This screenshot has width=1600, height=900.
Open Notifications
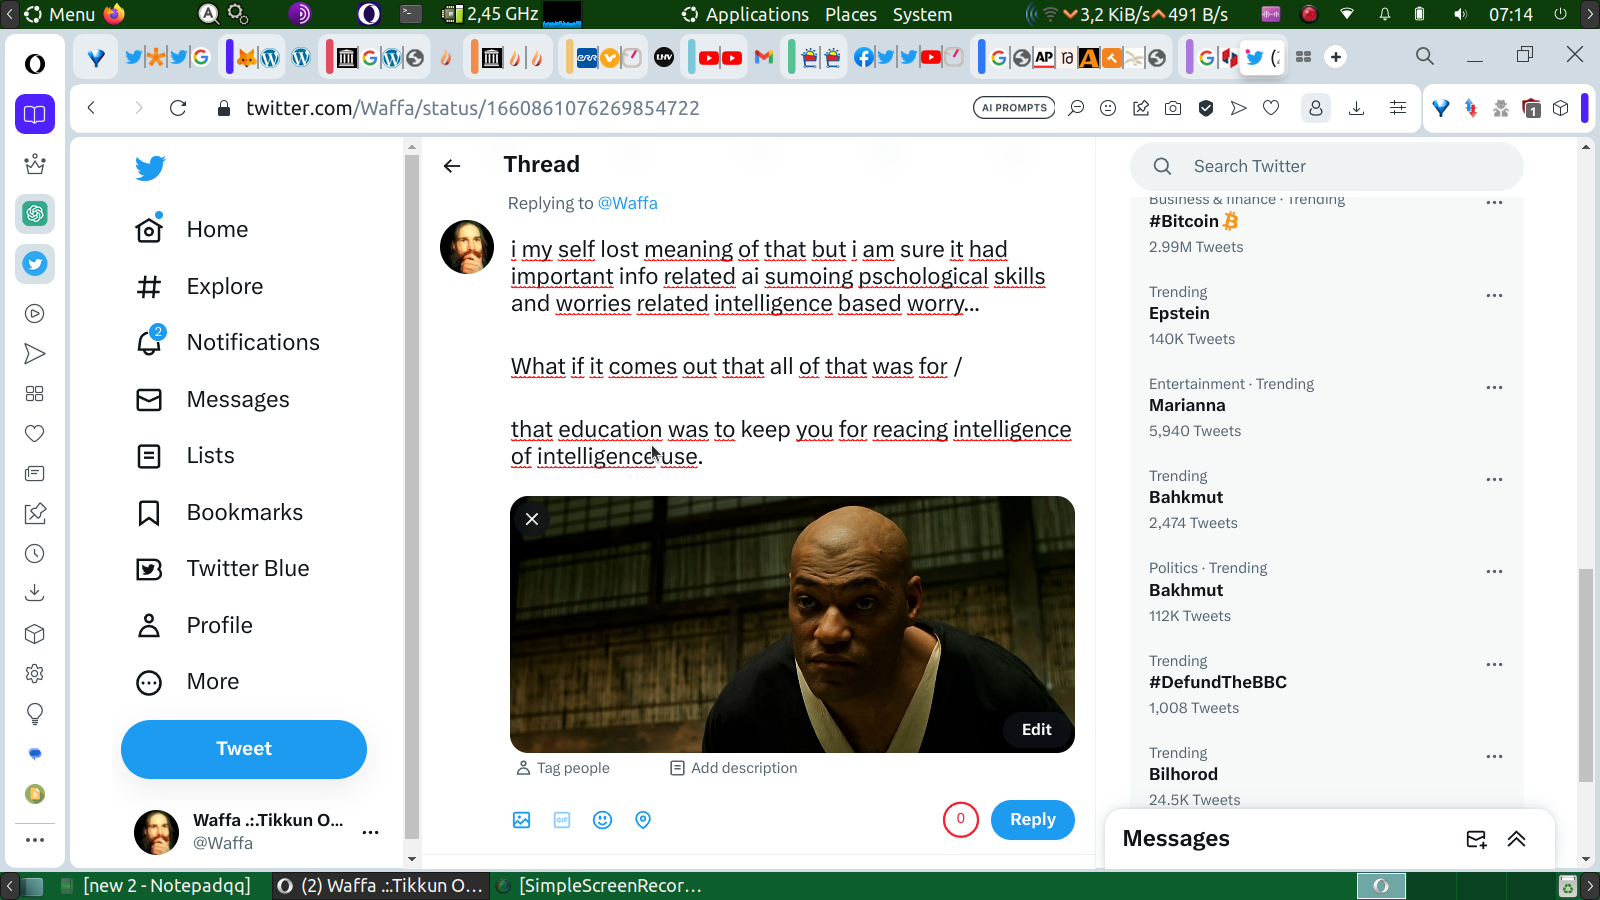228,343
